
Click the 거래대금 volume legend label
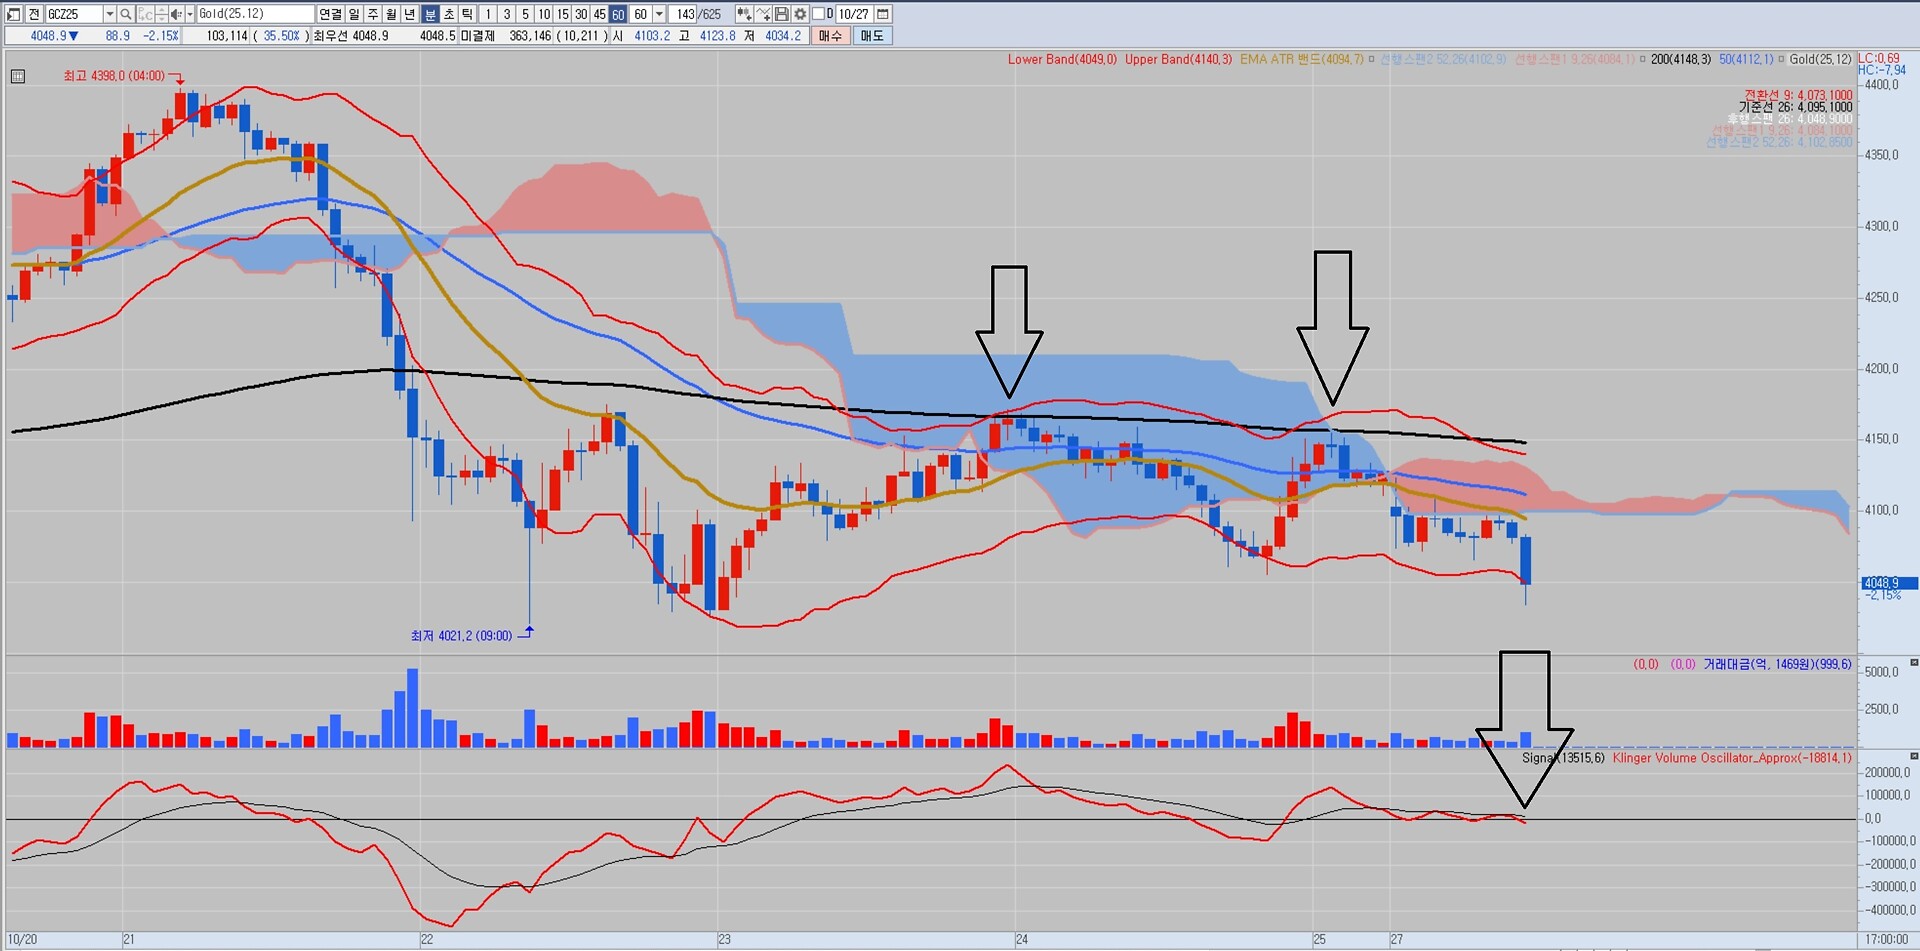click(1778, 664)
